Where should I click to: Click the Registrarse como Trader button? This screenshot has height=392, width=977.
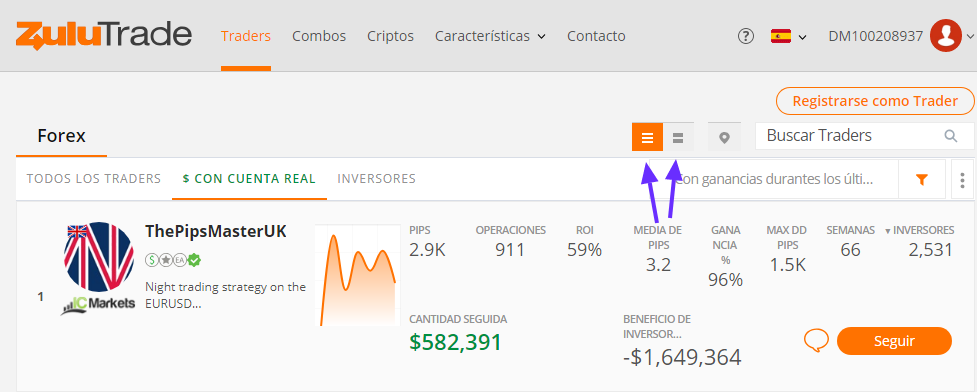(875, 101)
